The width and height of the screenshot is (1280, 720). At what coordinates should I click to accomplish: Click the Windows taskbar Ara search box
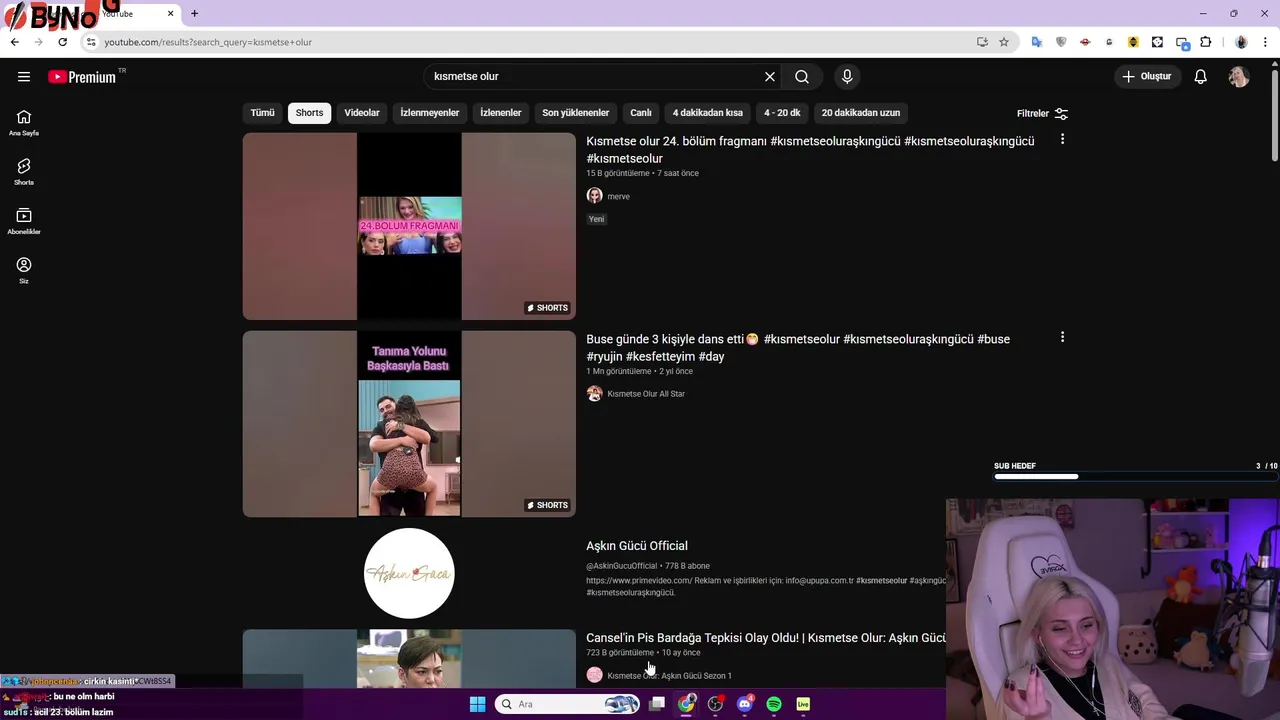pyautogui.click(x=567, y=704)
